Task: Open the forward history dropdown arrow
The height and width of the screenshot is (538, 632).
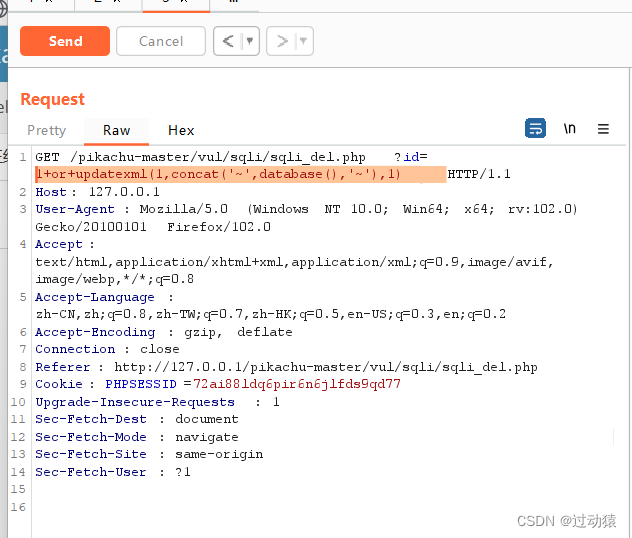Action: 304,41
